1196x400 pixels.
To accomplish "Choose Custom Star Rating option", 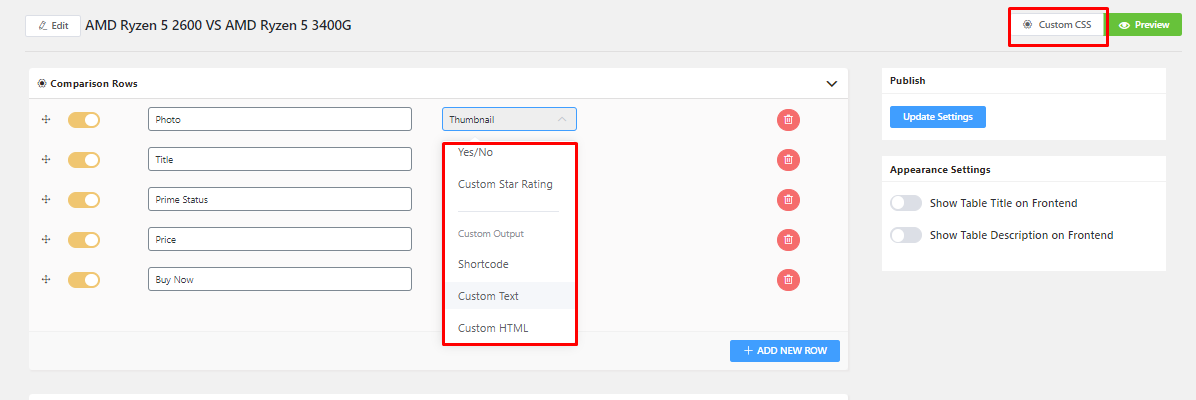I will (x=505, y=184).
